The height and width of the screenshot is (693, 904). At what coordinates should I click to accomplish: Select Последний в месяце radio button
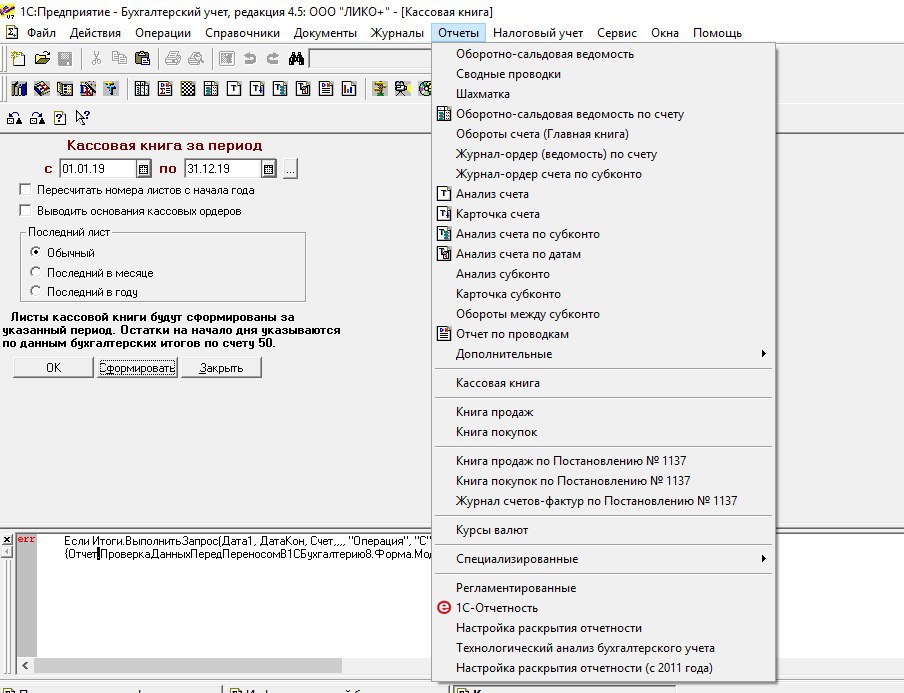(36, 272)
